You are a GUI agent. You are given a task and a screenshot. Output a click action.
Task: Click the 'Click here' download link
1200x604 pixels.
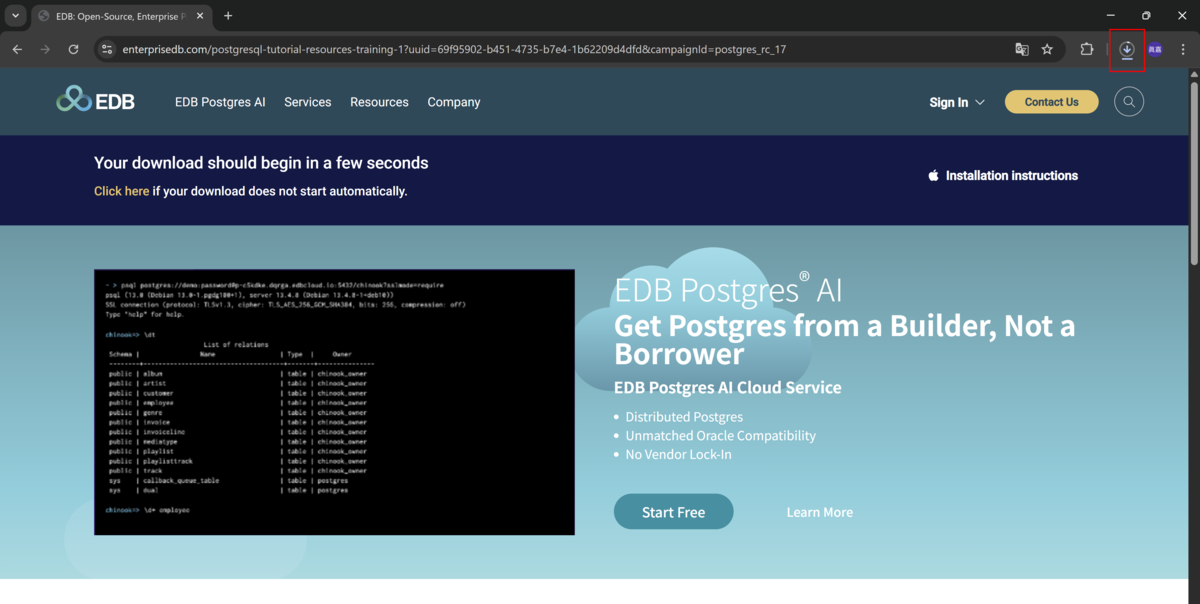121,191
